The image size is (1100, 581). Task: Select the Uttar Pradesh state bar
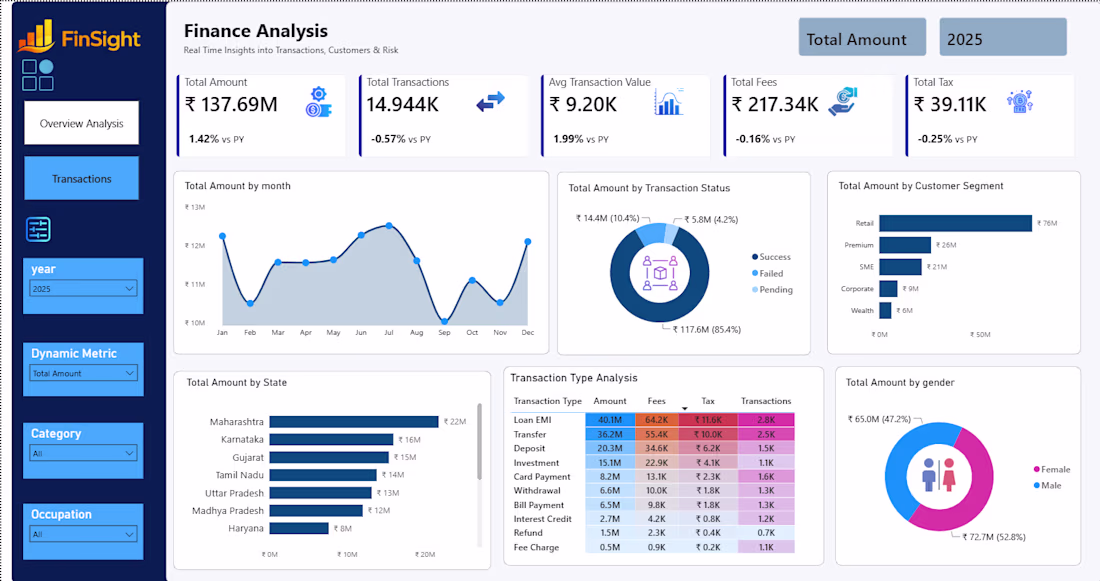321,493
